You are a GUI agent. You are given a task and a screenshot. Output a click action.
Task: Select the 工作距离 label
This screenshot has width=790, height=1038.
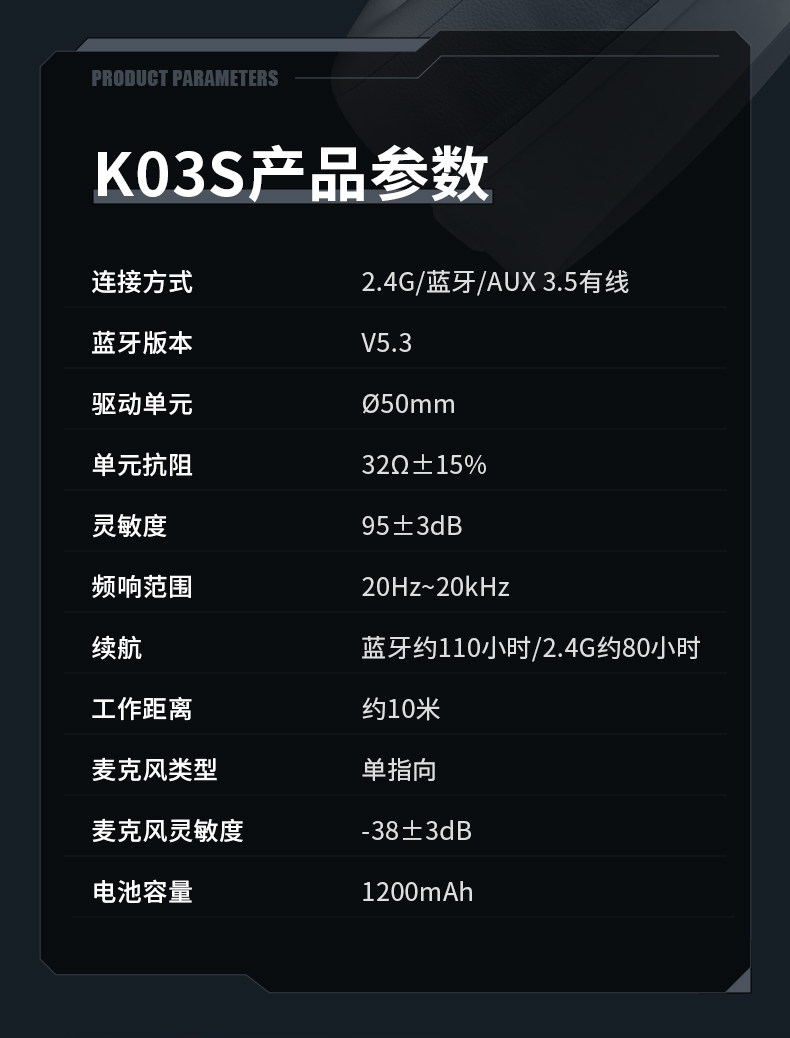click(x=142, y=709)
